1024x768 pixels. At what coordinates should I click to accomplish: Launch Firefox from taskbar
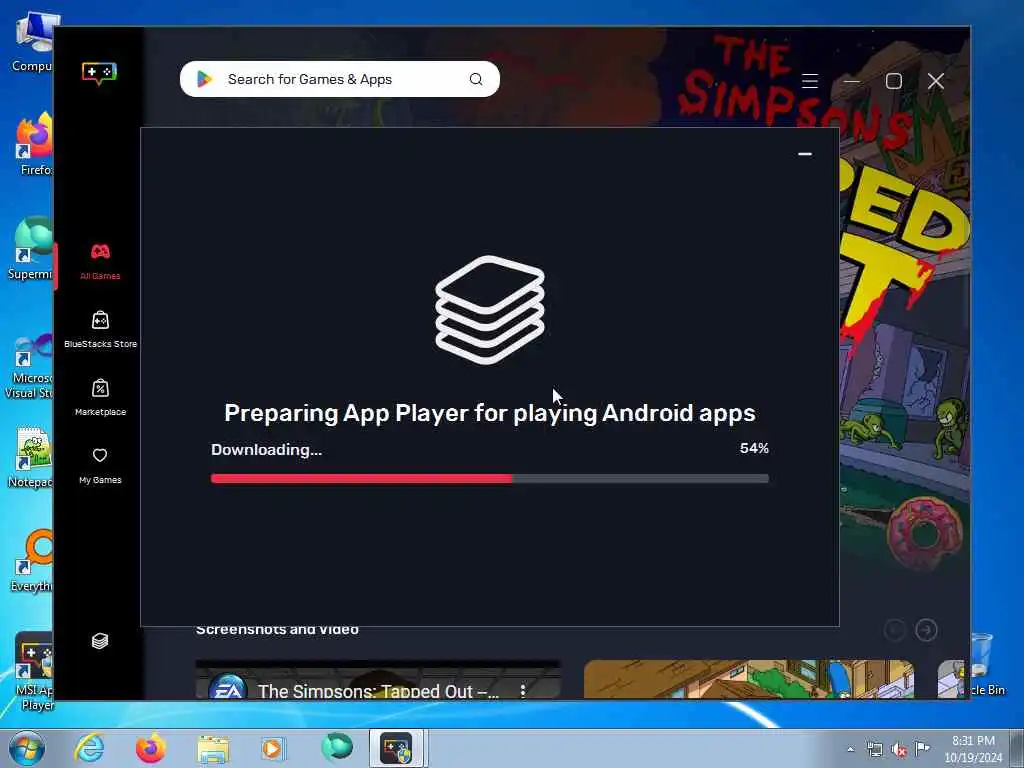point(150,748)
